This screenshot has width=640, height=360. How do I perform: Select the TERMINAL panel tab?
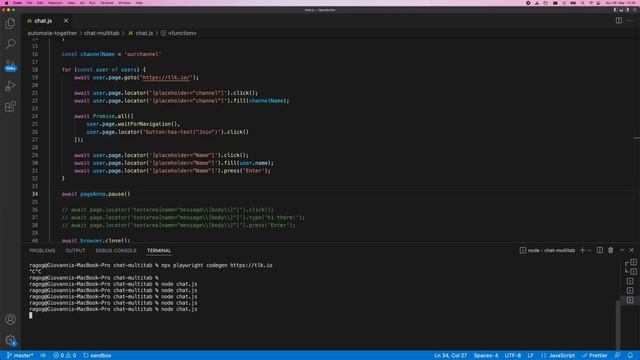(159, 251)
